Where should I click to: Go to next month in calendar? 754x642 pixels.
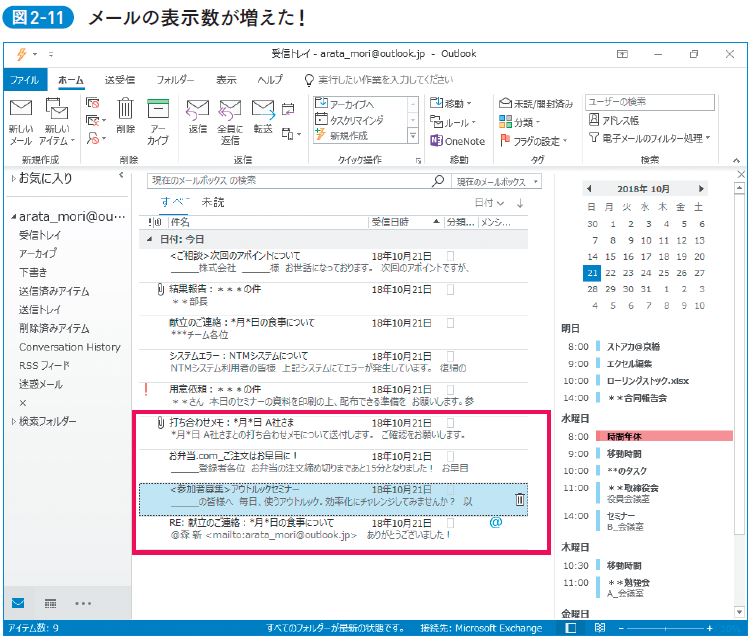(x=701, y=189)
